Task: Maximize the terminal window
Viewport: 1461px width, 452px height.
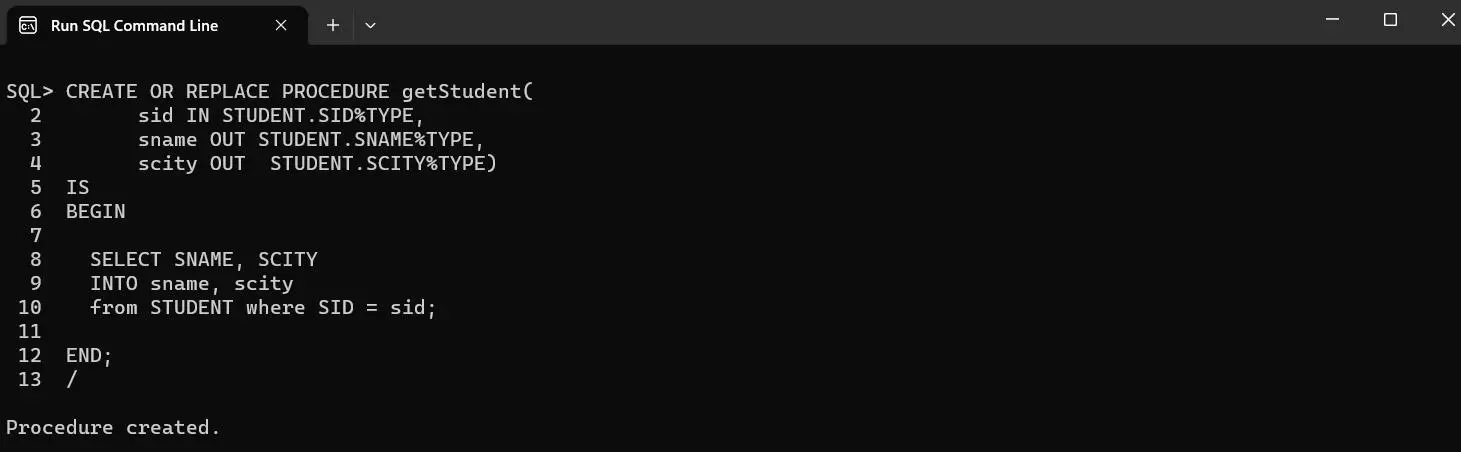Action: (1390, 19)
